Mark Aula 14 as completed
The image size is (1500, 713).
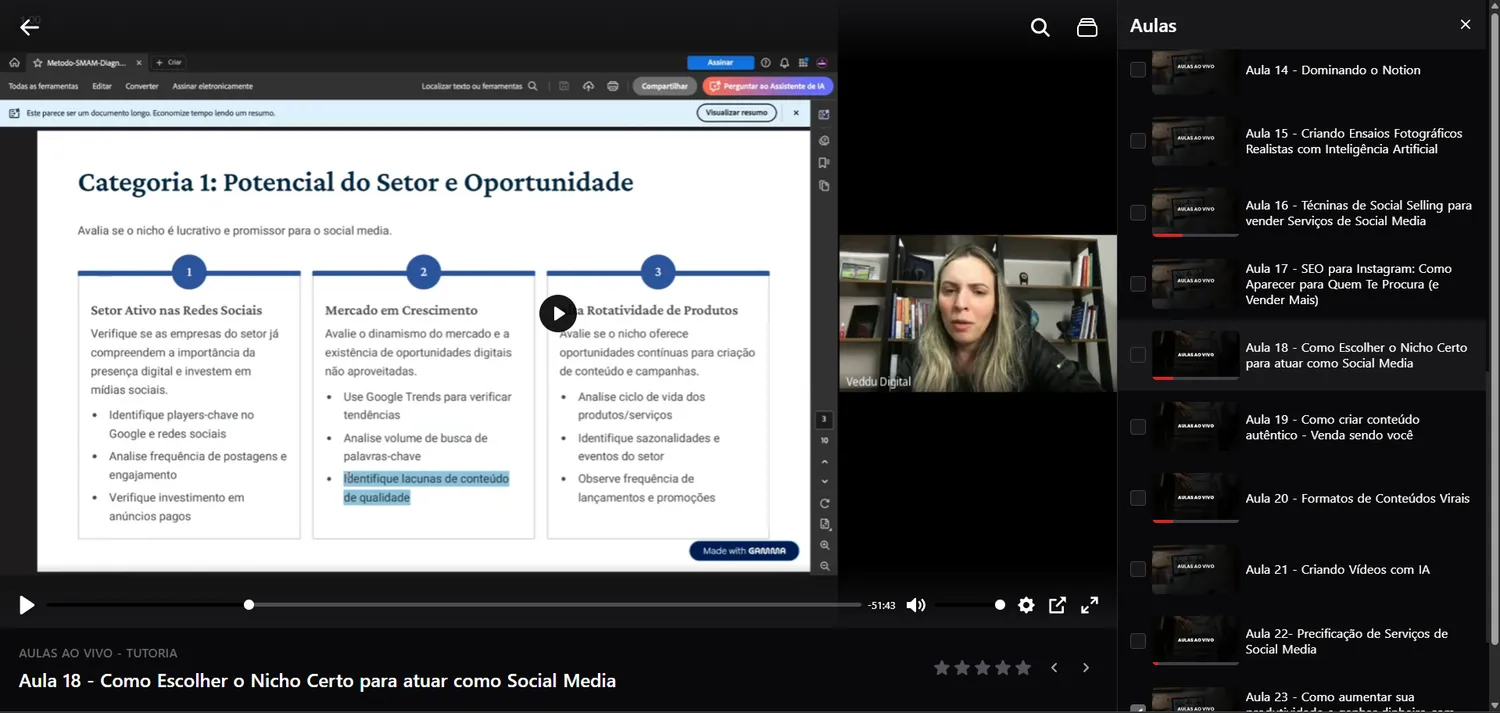pos(1138,70)
